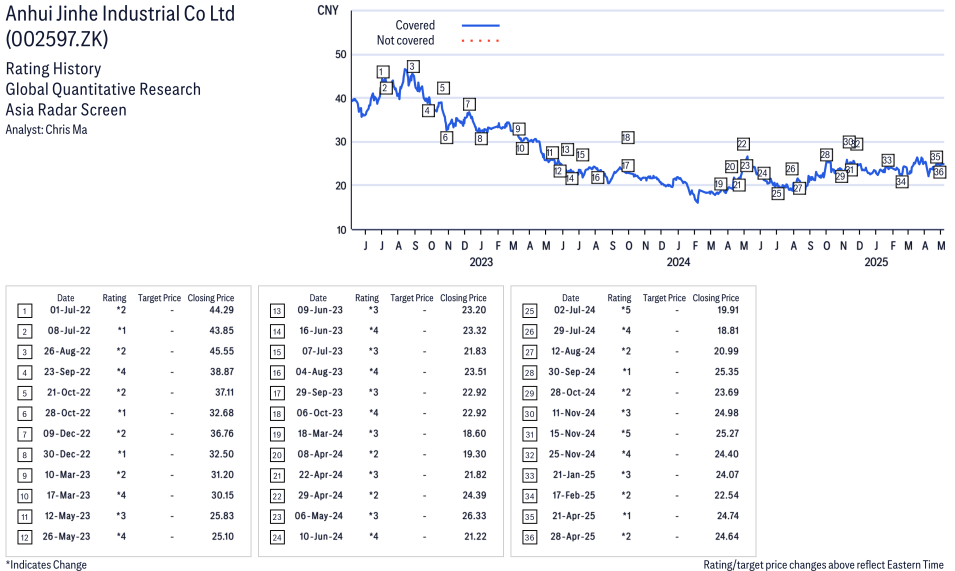
Task: Select the Analyst: Chris Ma text
Action: click(x=46, y=130)
